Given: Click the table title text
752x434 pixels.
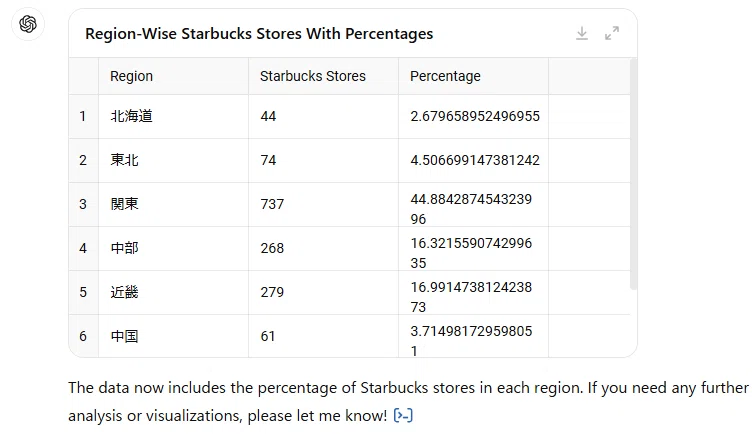Looking at the screenshot, I should point(259,34).
